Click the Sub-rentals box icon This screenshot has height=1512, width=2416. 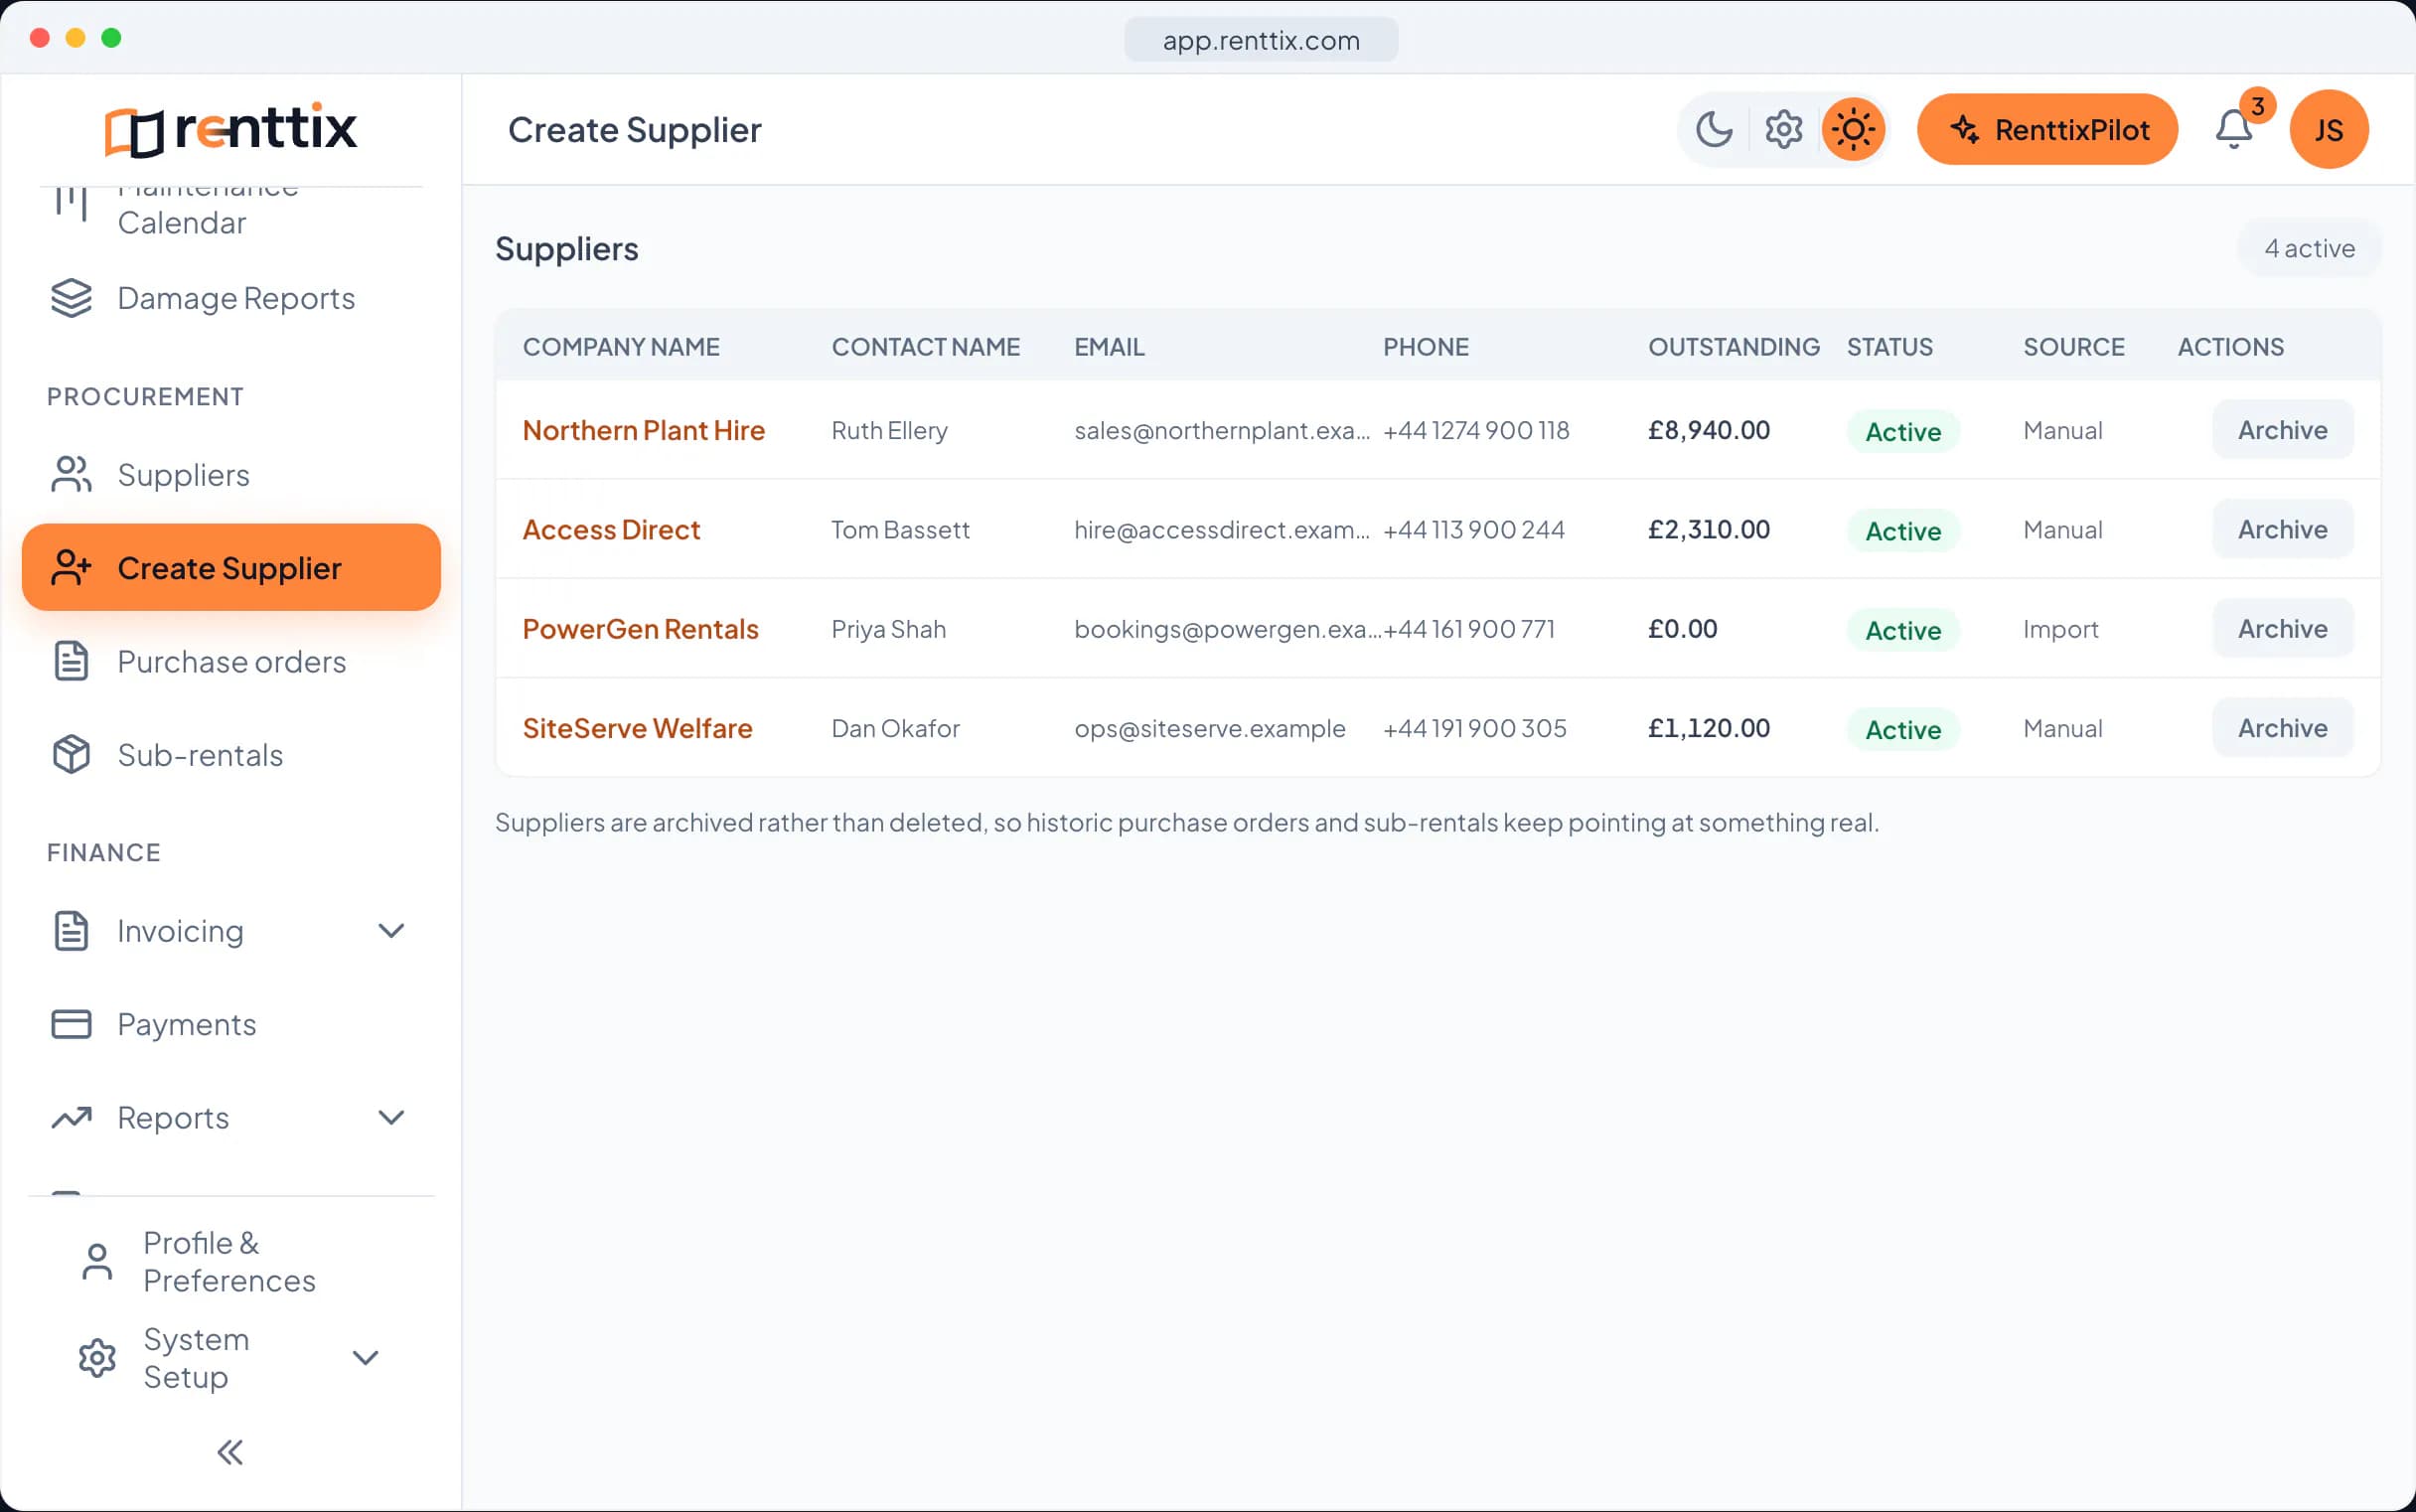[x=71, y=755]
